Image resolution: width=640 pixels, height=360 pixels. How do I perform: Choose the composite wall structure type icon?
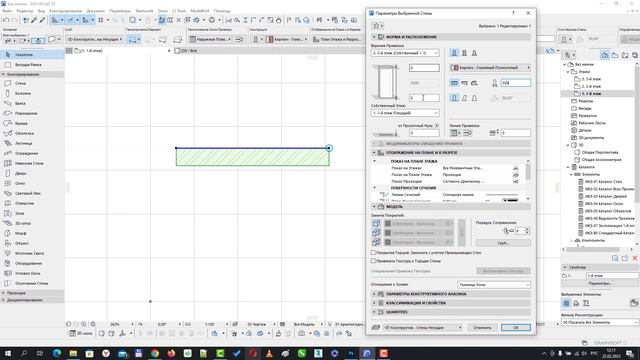(464, 53)
